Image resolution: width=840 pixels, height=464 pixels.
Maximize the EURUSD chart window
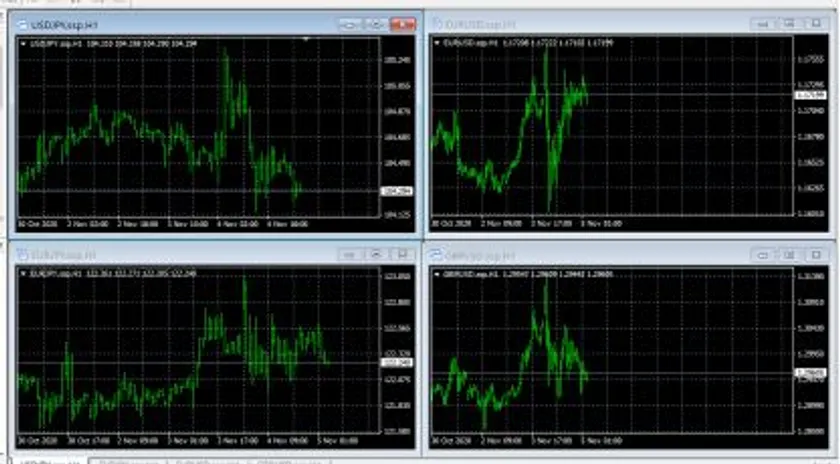790,24
